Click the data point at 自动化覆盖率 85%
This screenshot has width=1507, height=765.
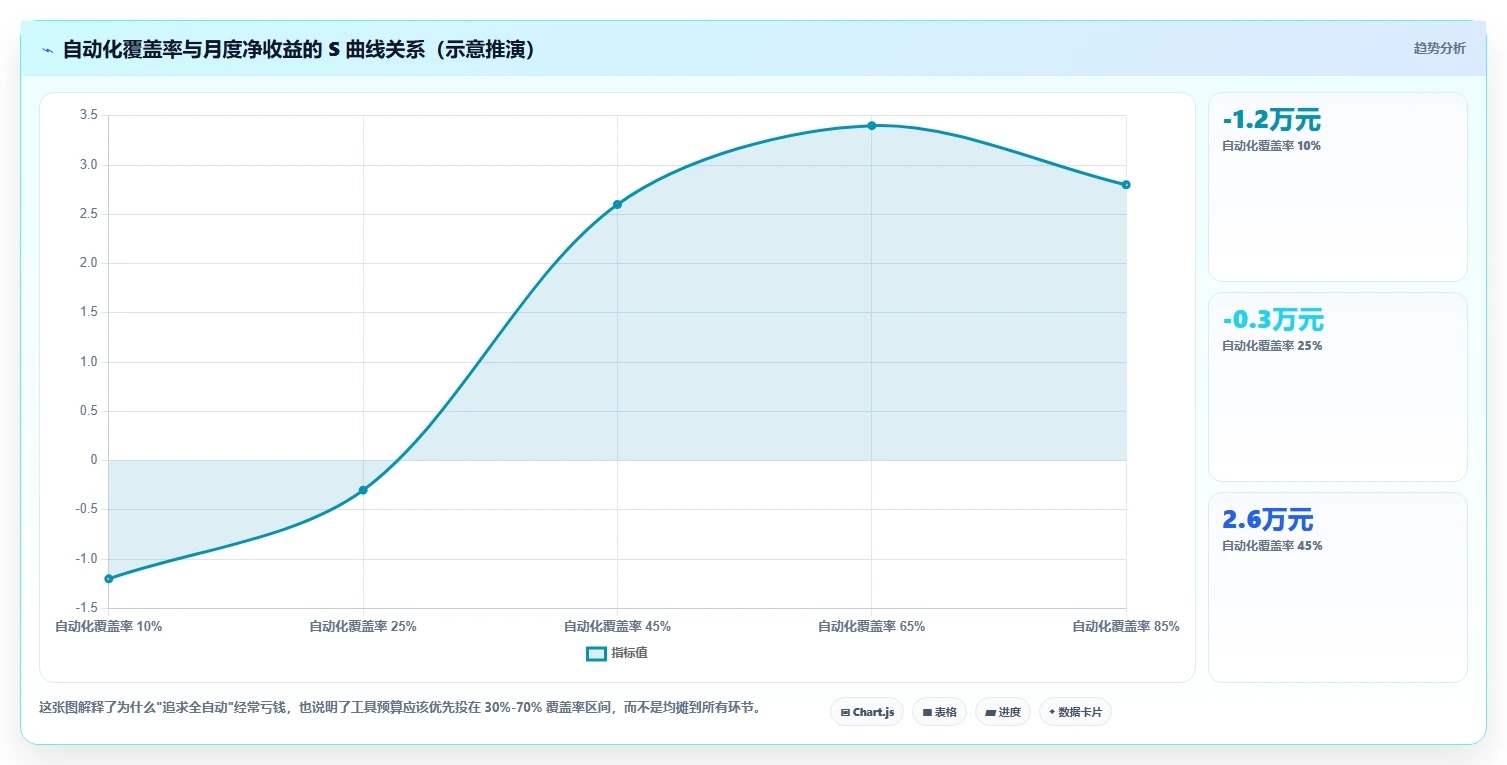[1126, 184]
